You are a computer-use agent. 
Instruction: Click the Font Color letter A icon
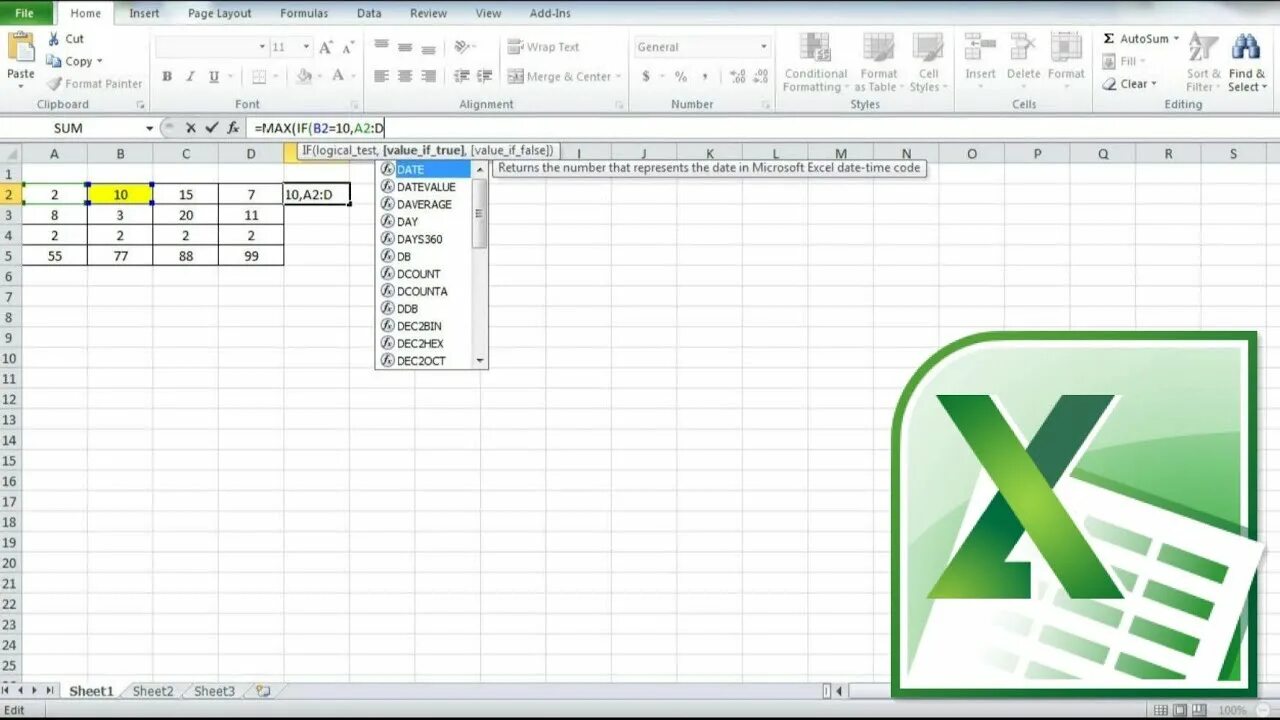338,77
